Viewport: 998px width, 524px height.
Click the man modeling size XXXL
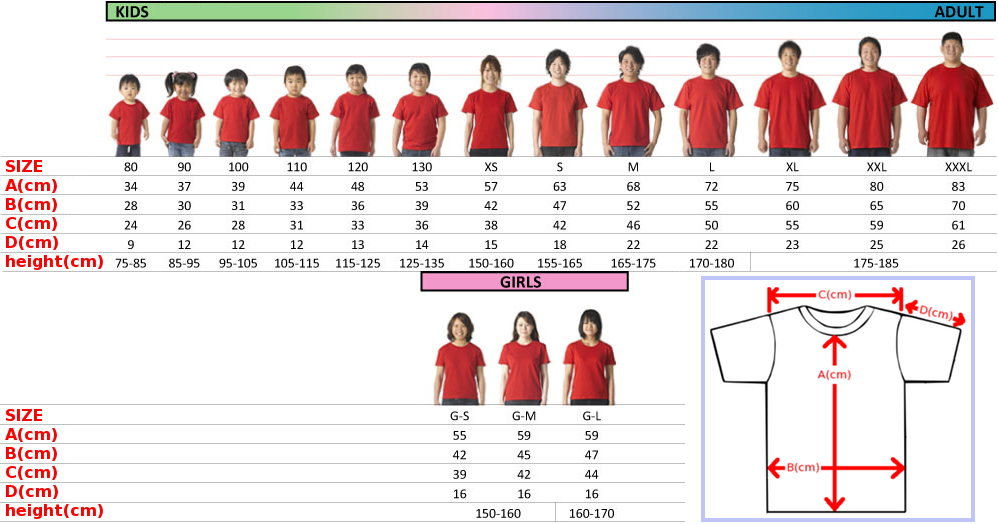point(952,94)
